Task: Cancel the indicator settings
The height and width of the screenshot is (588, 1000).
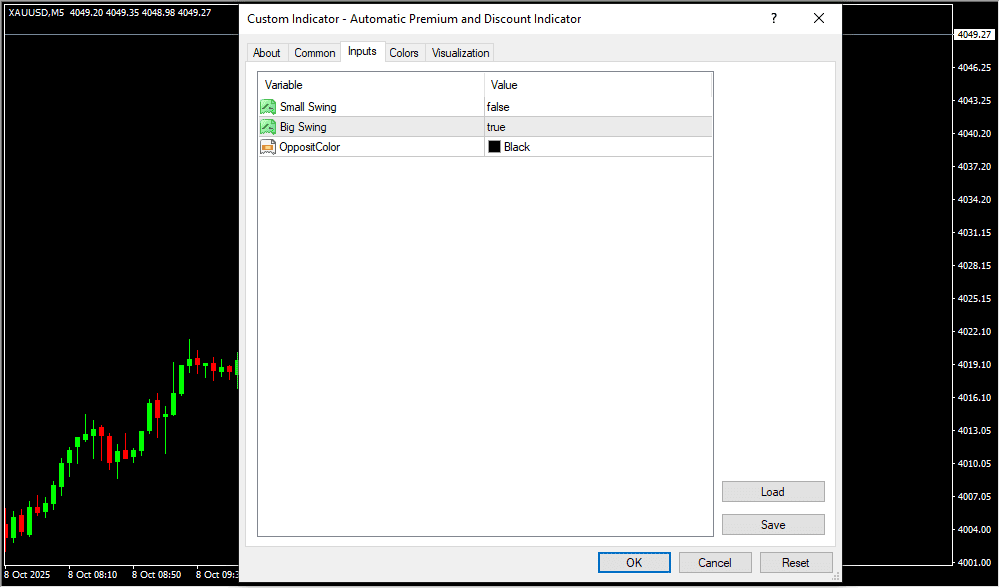Action: pyautogui.click(x=715, y=563)
